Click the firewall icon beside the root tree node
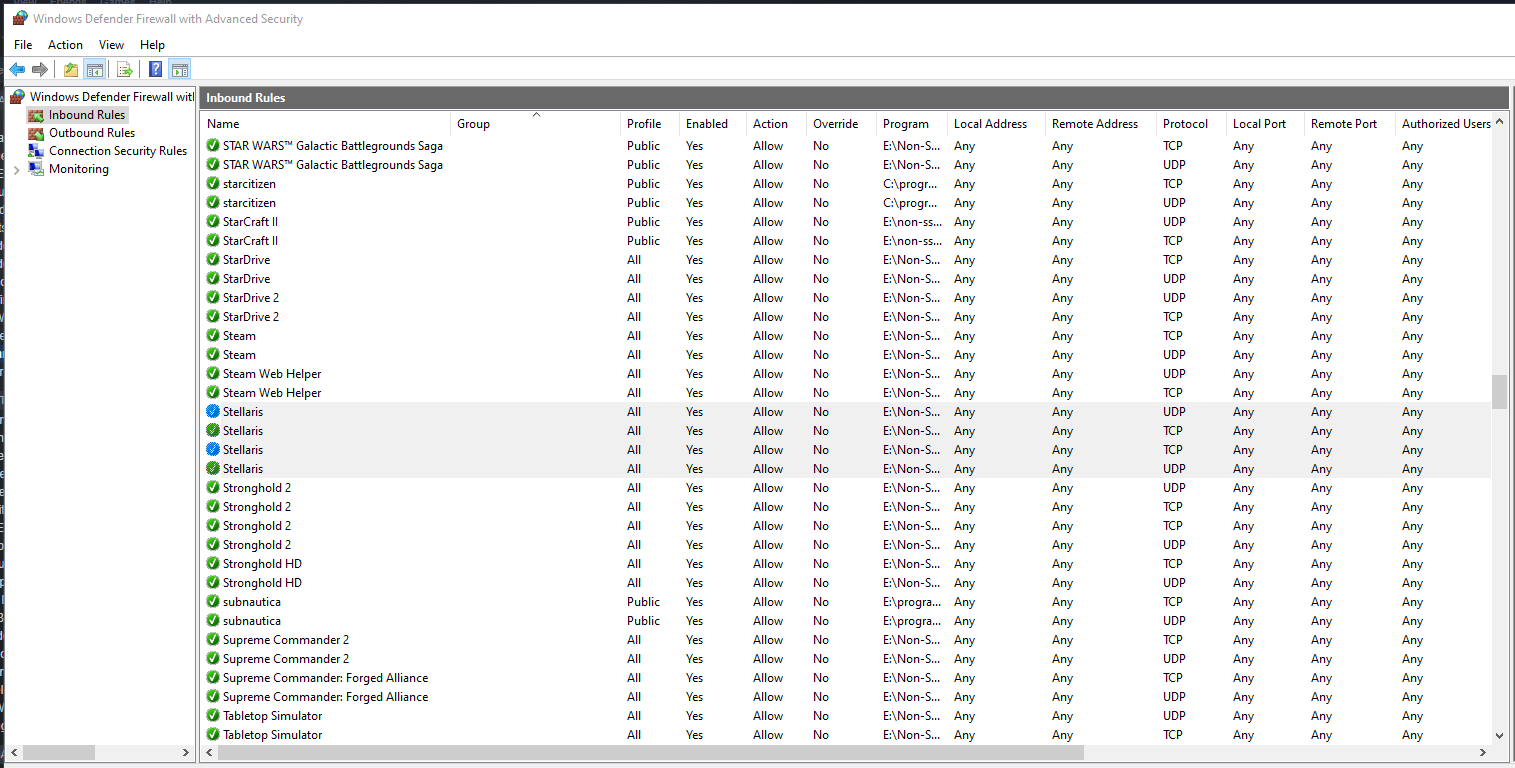The height and width of the screenshot is (768, 1515). 18,97
